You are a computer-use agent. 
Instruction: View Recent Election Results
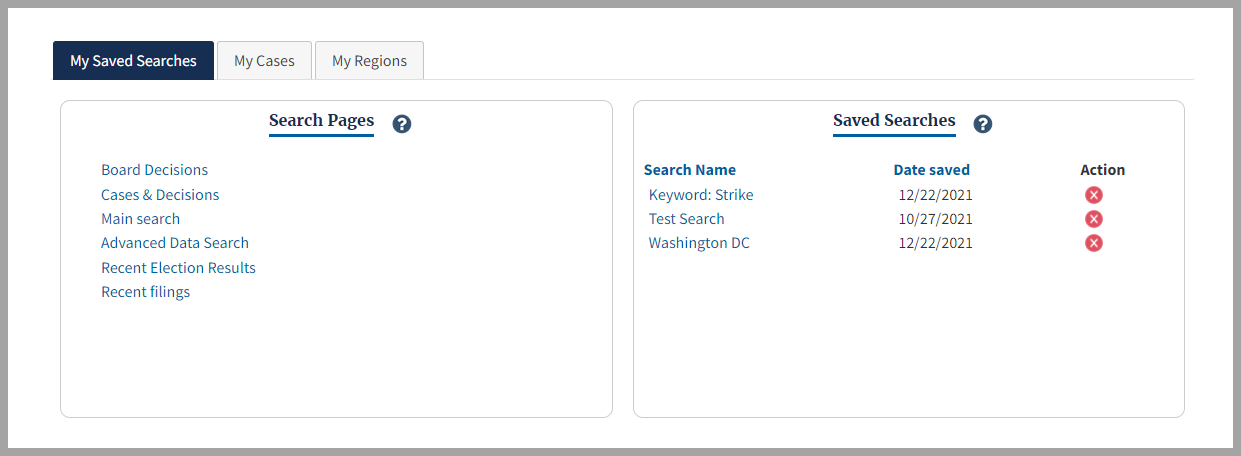178,268
